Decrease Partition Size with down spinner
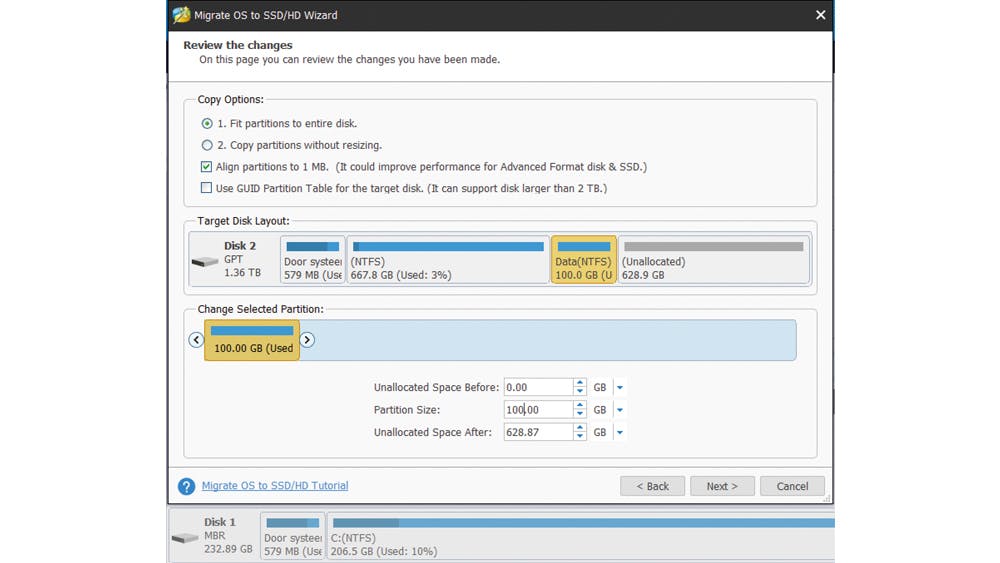The image size is (1000, 563). [x=580, y=414]
